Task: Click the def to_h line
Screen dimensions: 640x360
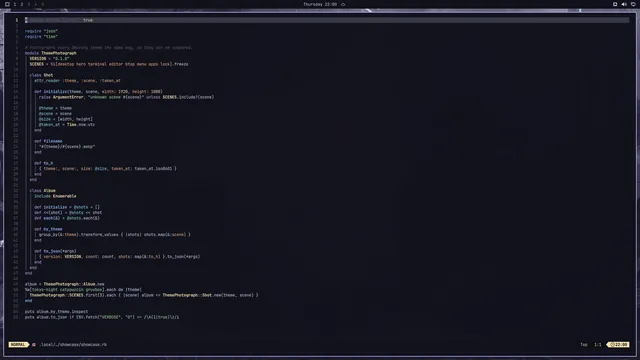Action: point(44,163)
